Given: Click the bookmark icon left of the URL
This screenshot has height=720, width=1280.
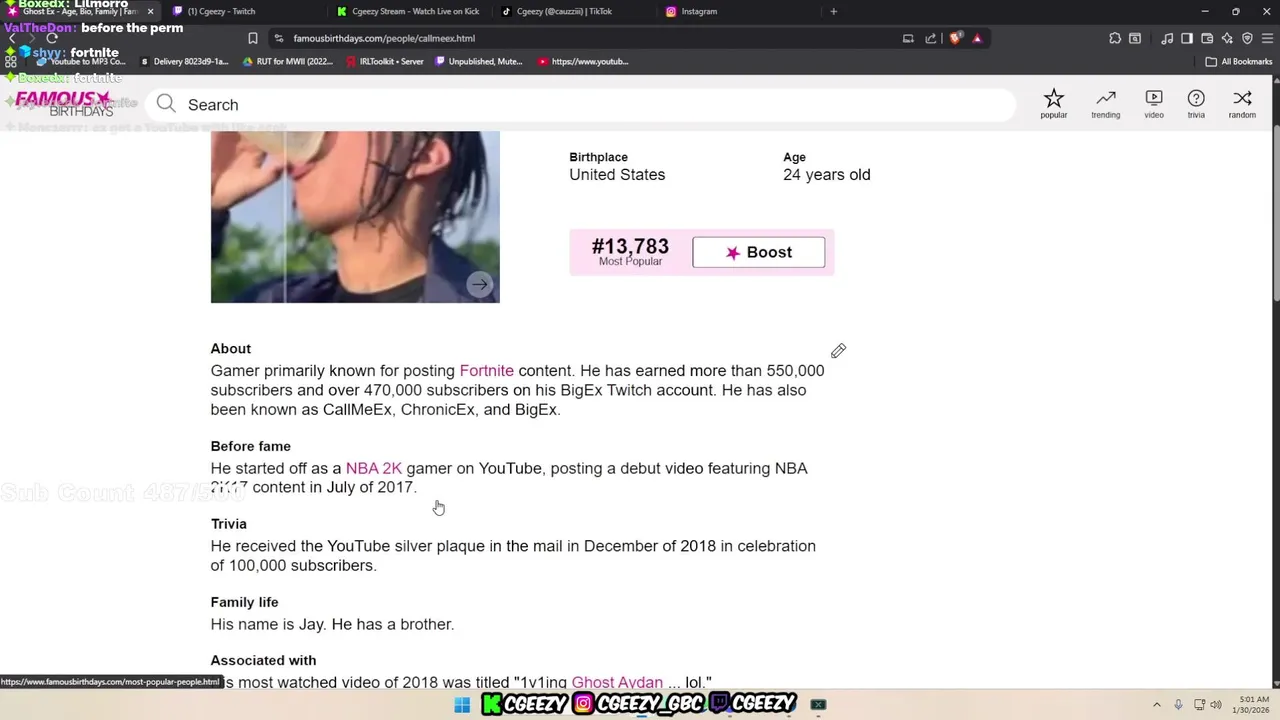Looking at the screenshot, I should pos(253,38).
